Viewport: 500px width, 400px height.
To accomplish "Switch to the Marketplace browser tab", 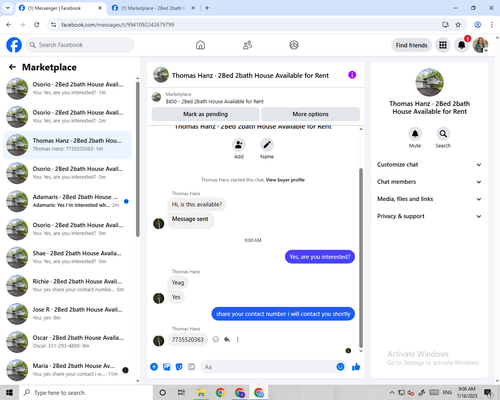I will (153, 8).
